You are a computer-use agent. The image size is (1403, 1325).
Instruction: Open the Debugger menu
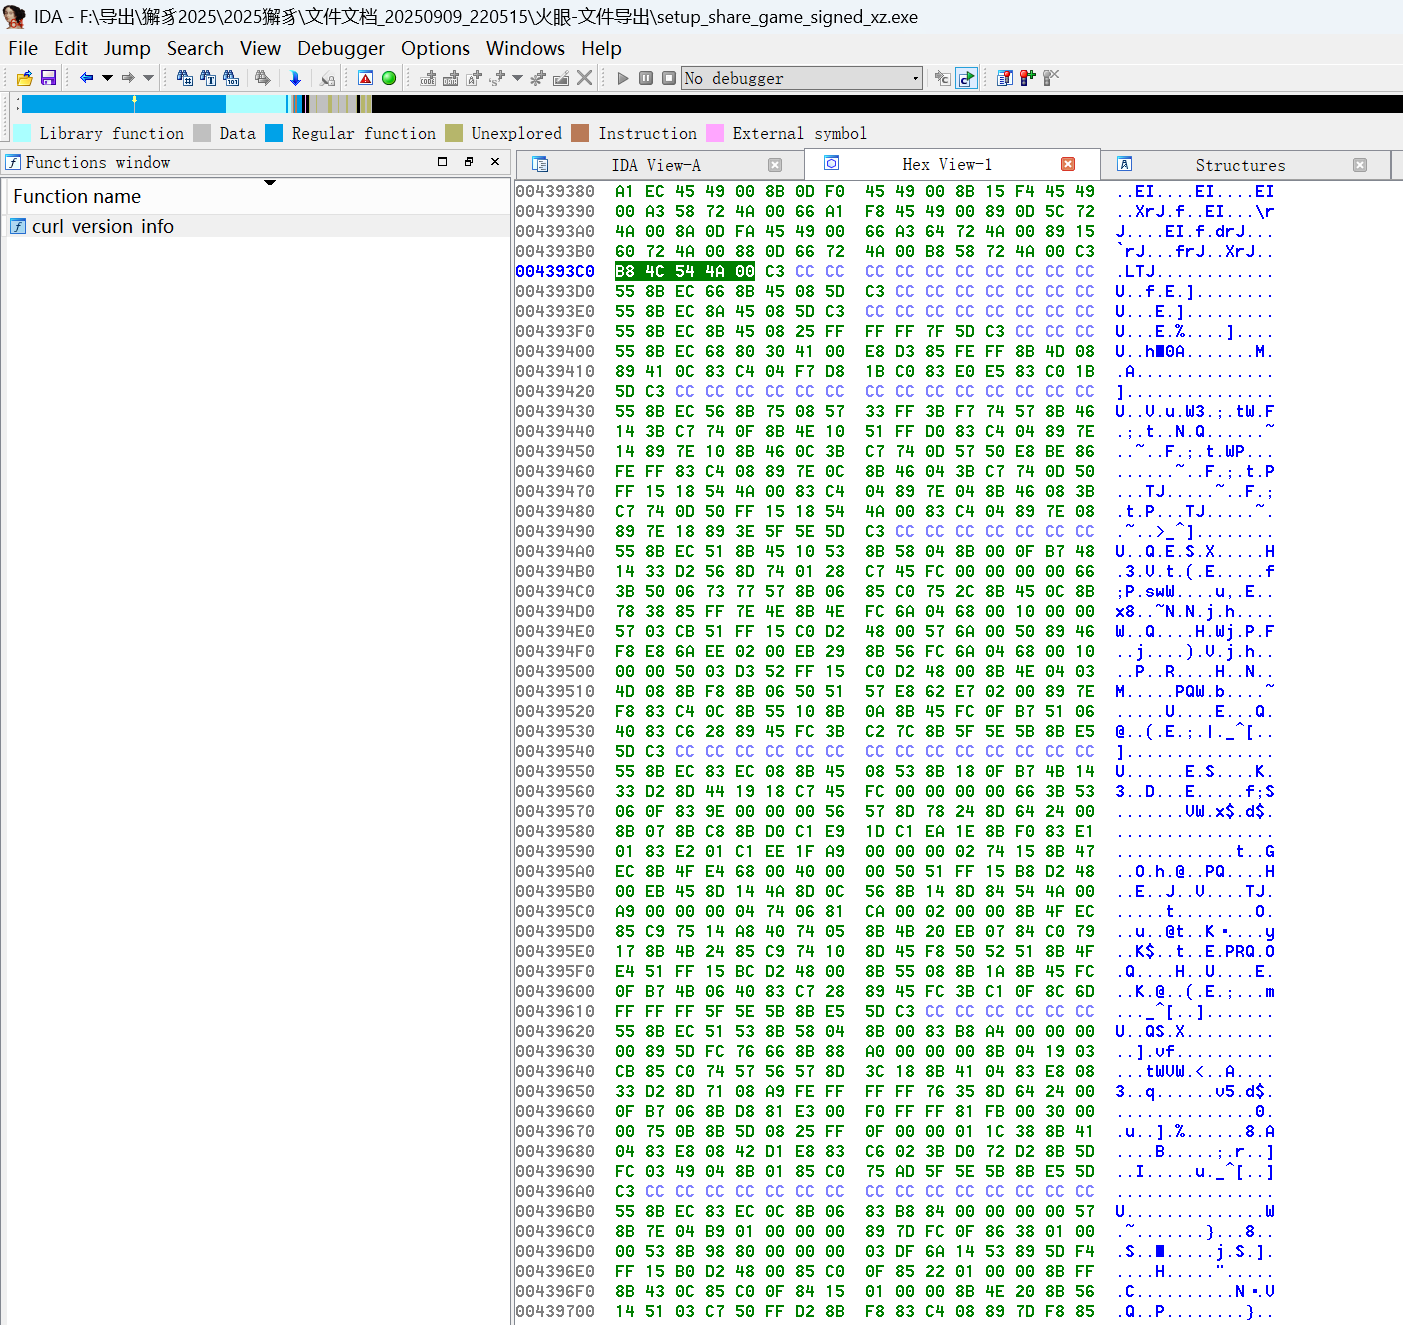340,48
